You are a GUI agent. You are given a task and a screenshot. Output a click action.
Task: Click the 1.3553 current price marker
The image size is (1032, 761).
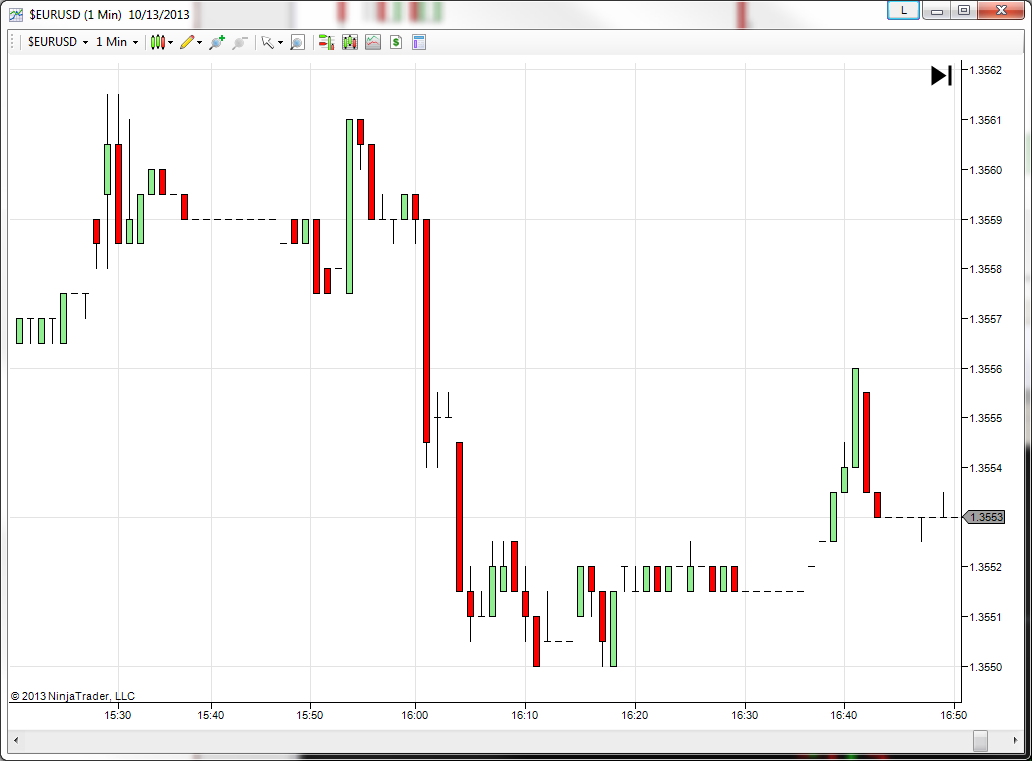click(x=985, y=517)
